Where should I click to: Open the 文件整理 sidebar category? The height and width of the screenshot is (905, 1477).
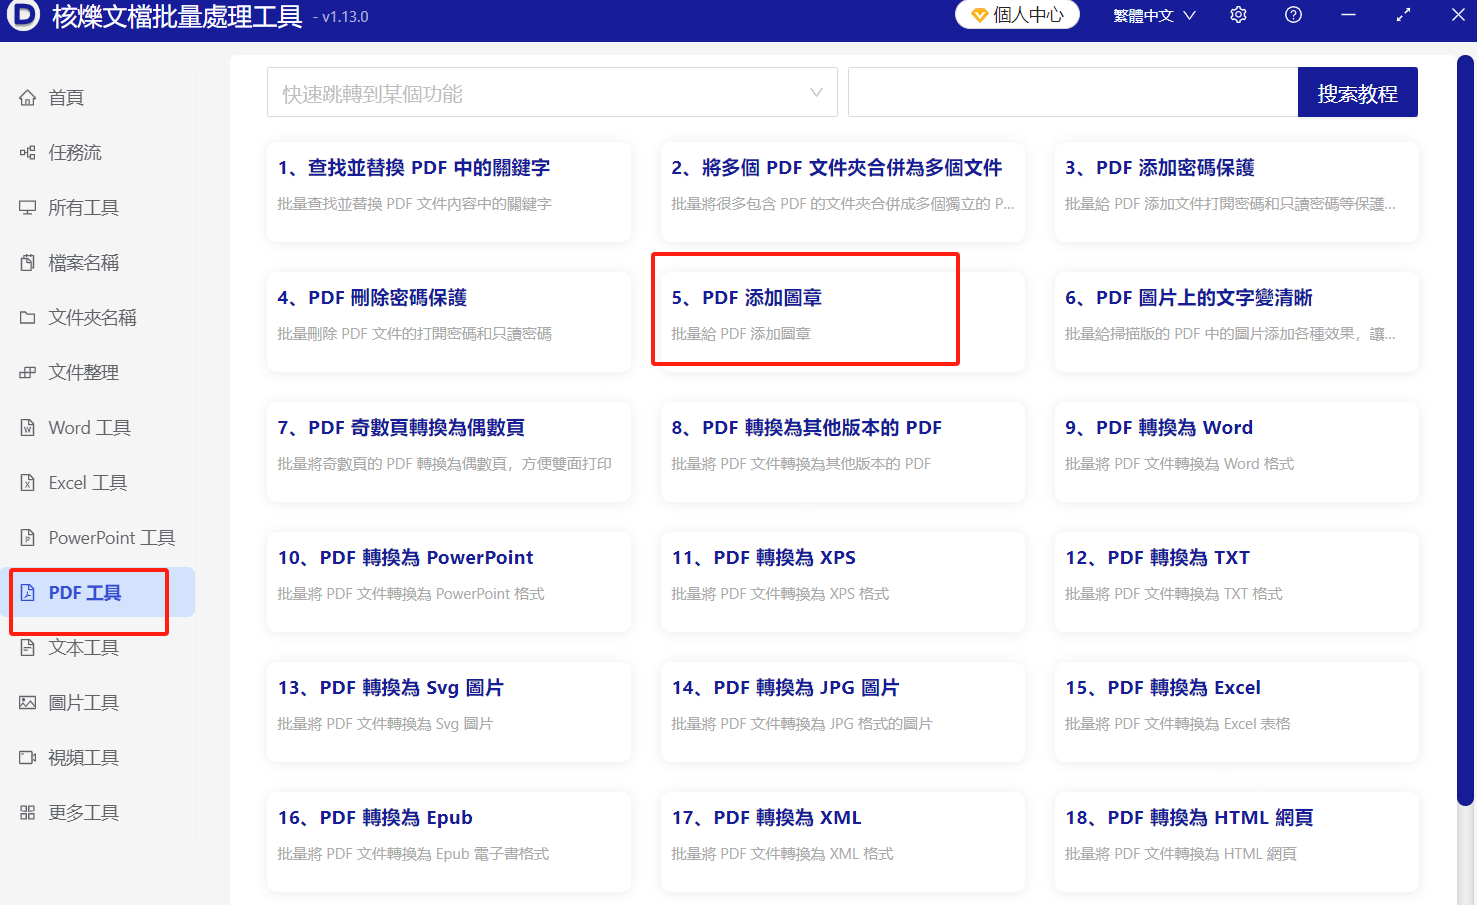80,372
